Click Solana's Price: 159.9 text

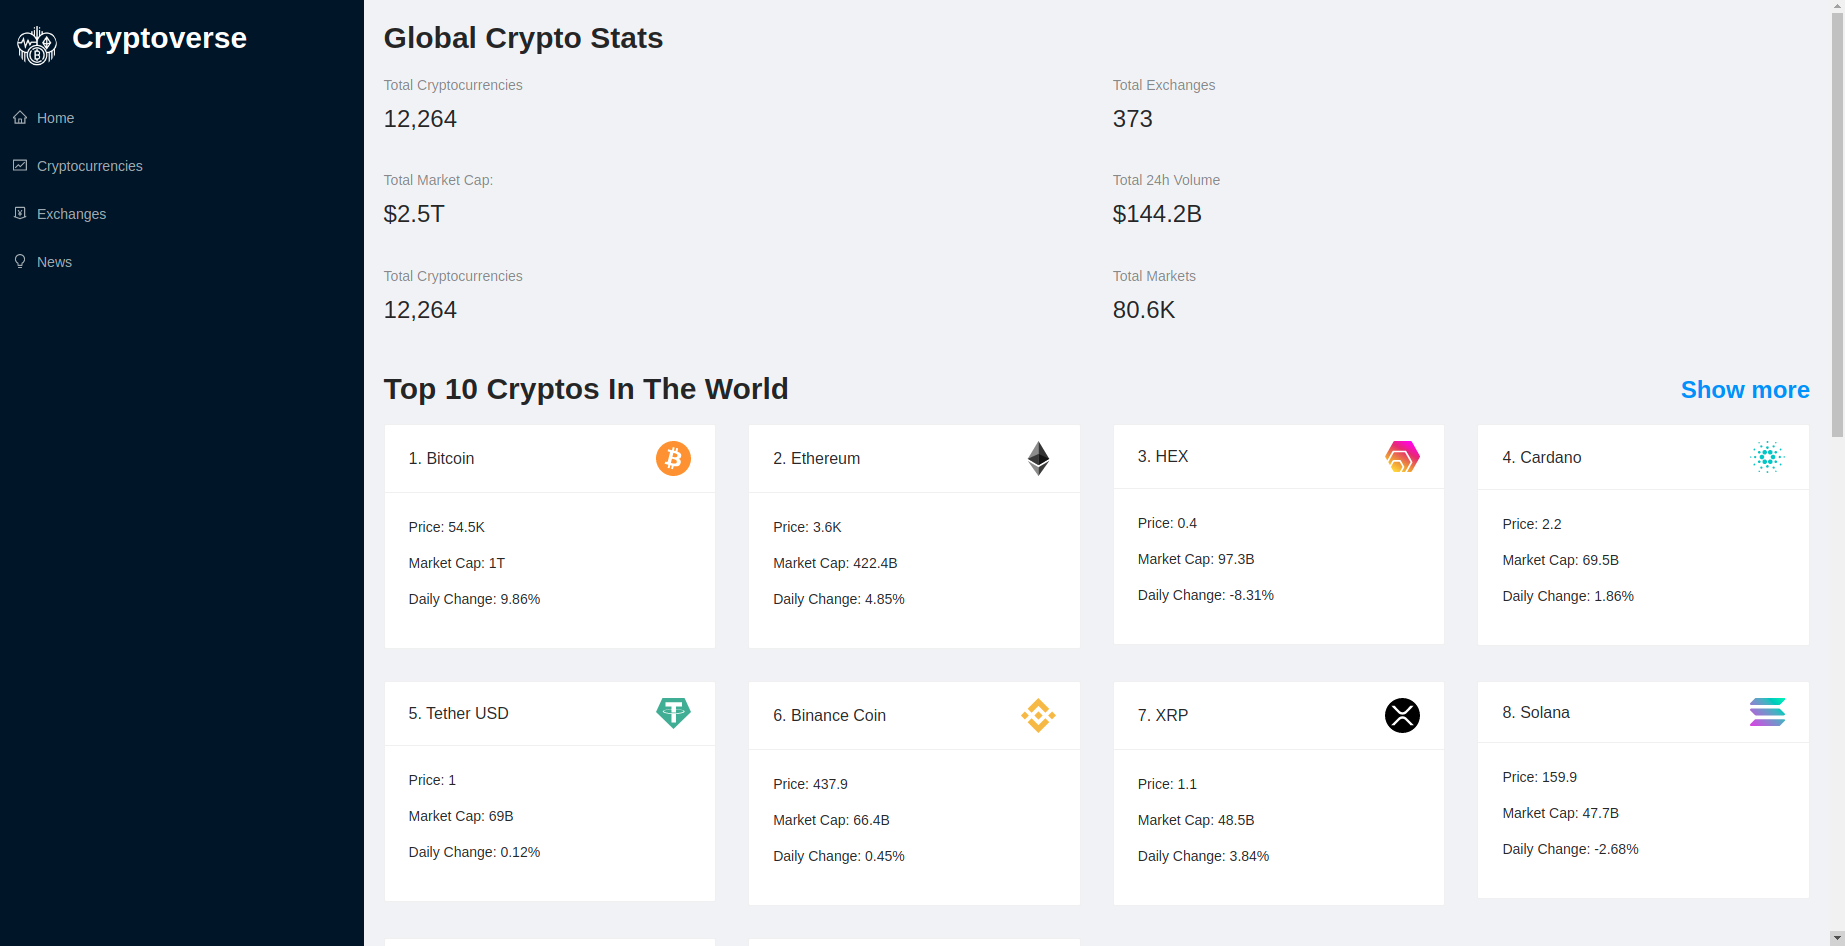point(1540,777)
